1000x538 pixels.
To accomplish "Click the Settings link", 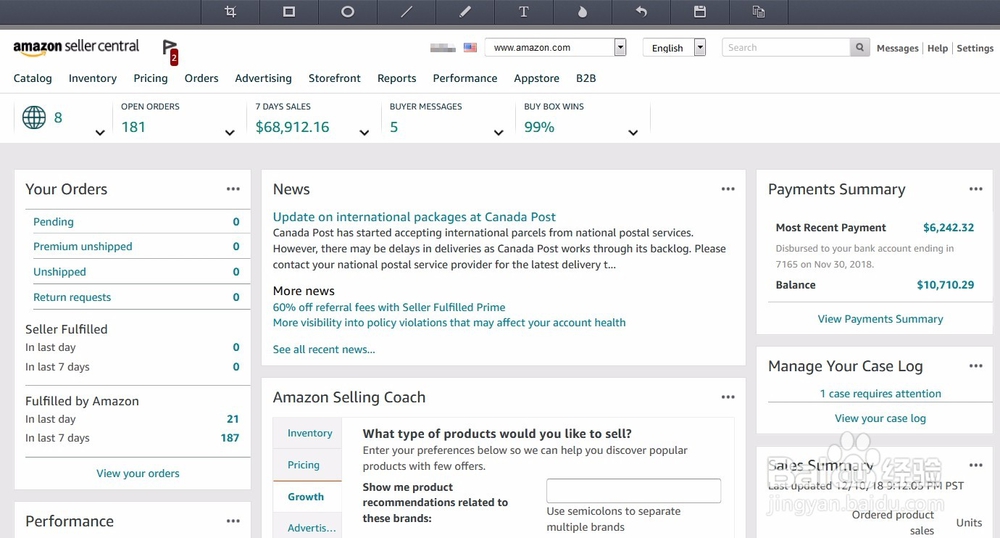I will [975, 48].
